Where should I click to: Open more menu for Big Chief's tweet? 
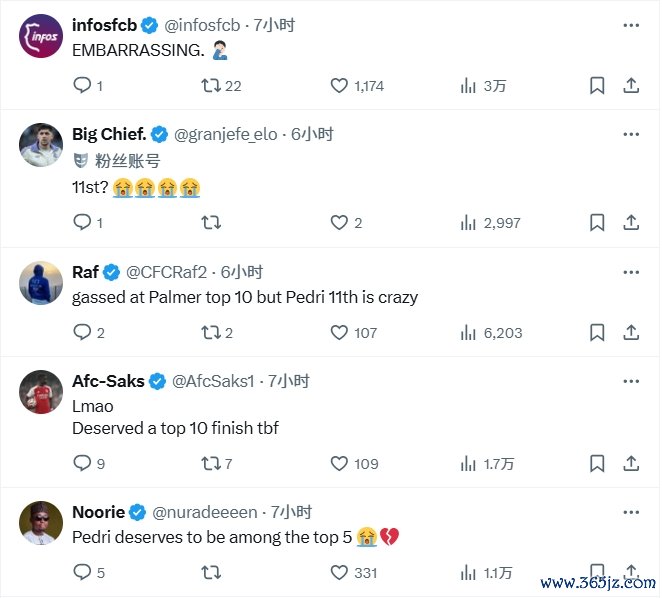point(631,134)
